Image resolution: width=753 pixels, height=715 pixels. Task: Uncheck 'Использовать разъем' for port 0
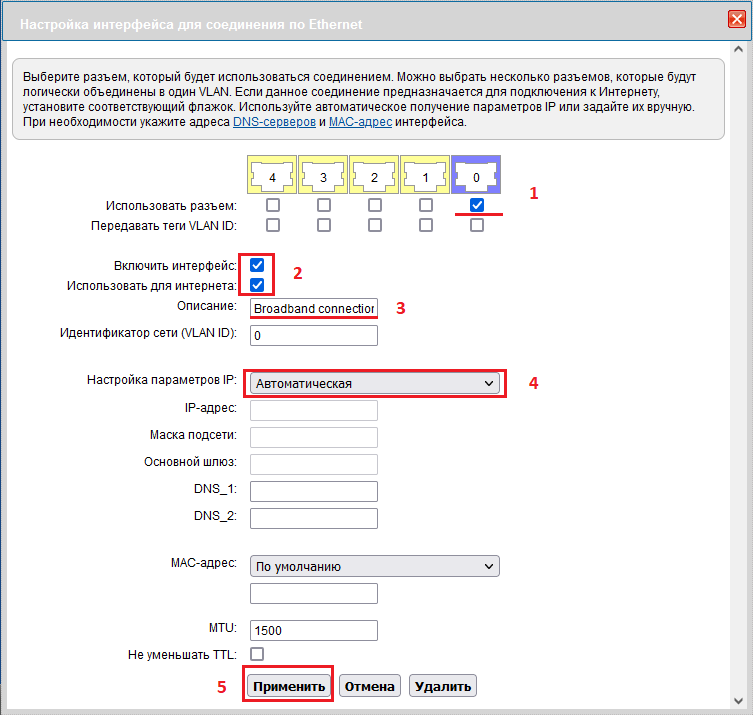(x=477, y=205)
